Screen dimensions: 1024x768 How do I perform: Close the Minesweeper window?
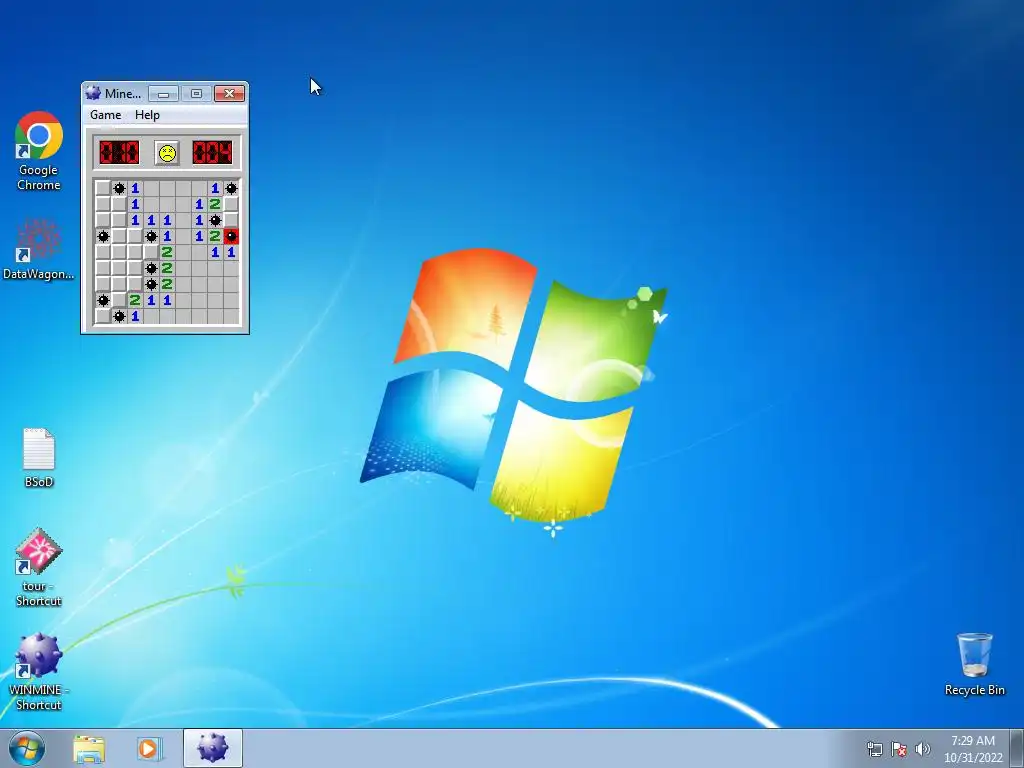pyautogui.click(x=229, y=94)
